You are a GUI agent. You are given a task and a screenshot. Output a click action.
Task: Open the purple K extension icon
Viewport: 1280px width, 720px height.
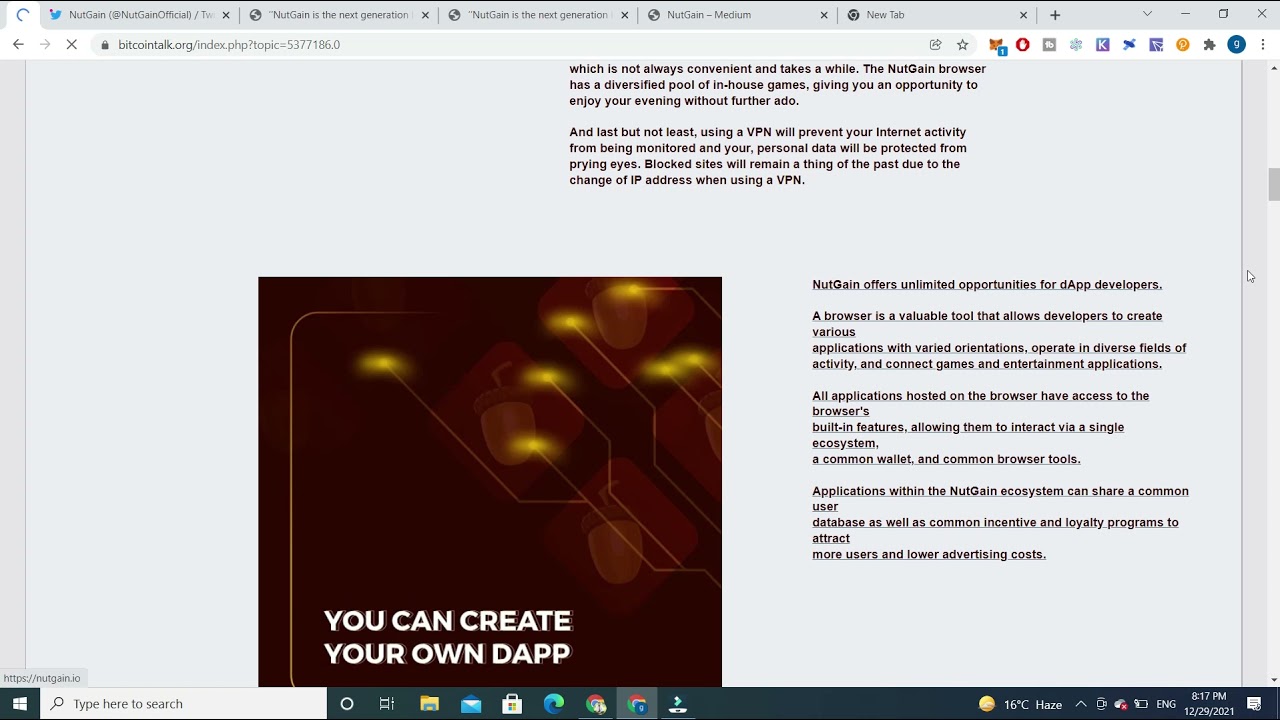1103,44
